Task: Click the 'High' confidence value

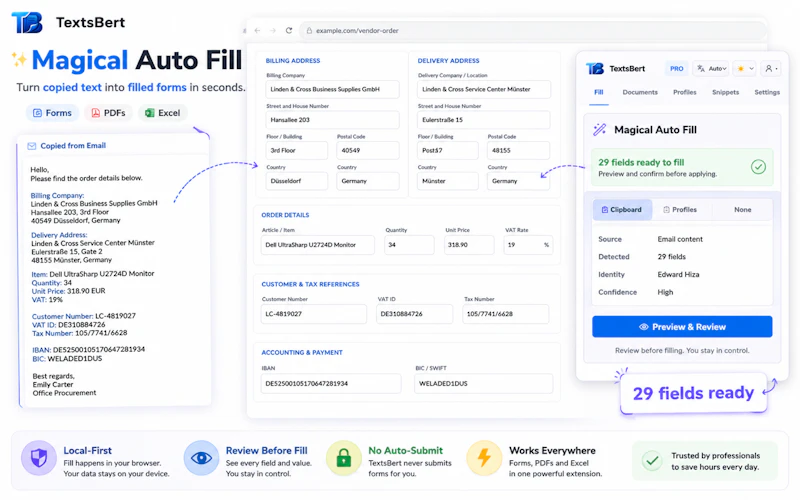Action: point(665,292)
